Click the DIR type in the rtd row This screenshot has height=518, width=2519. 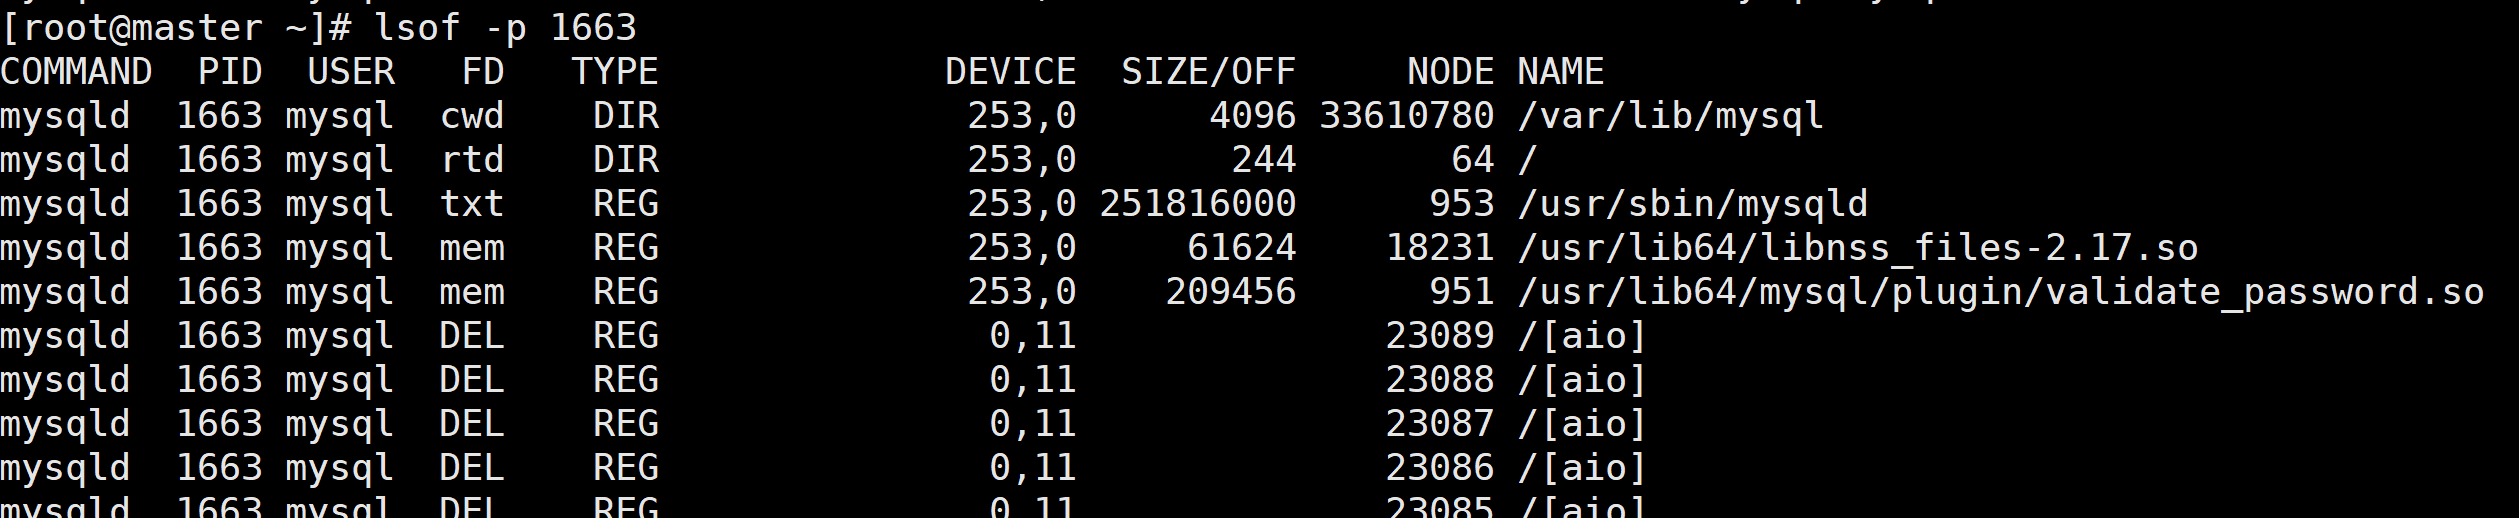point(626,160)
